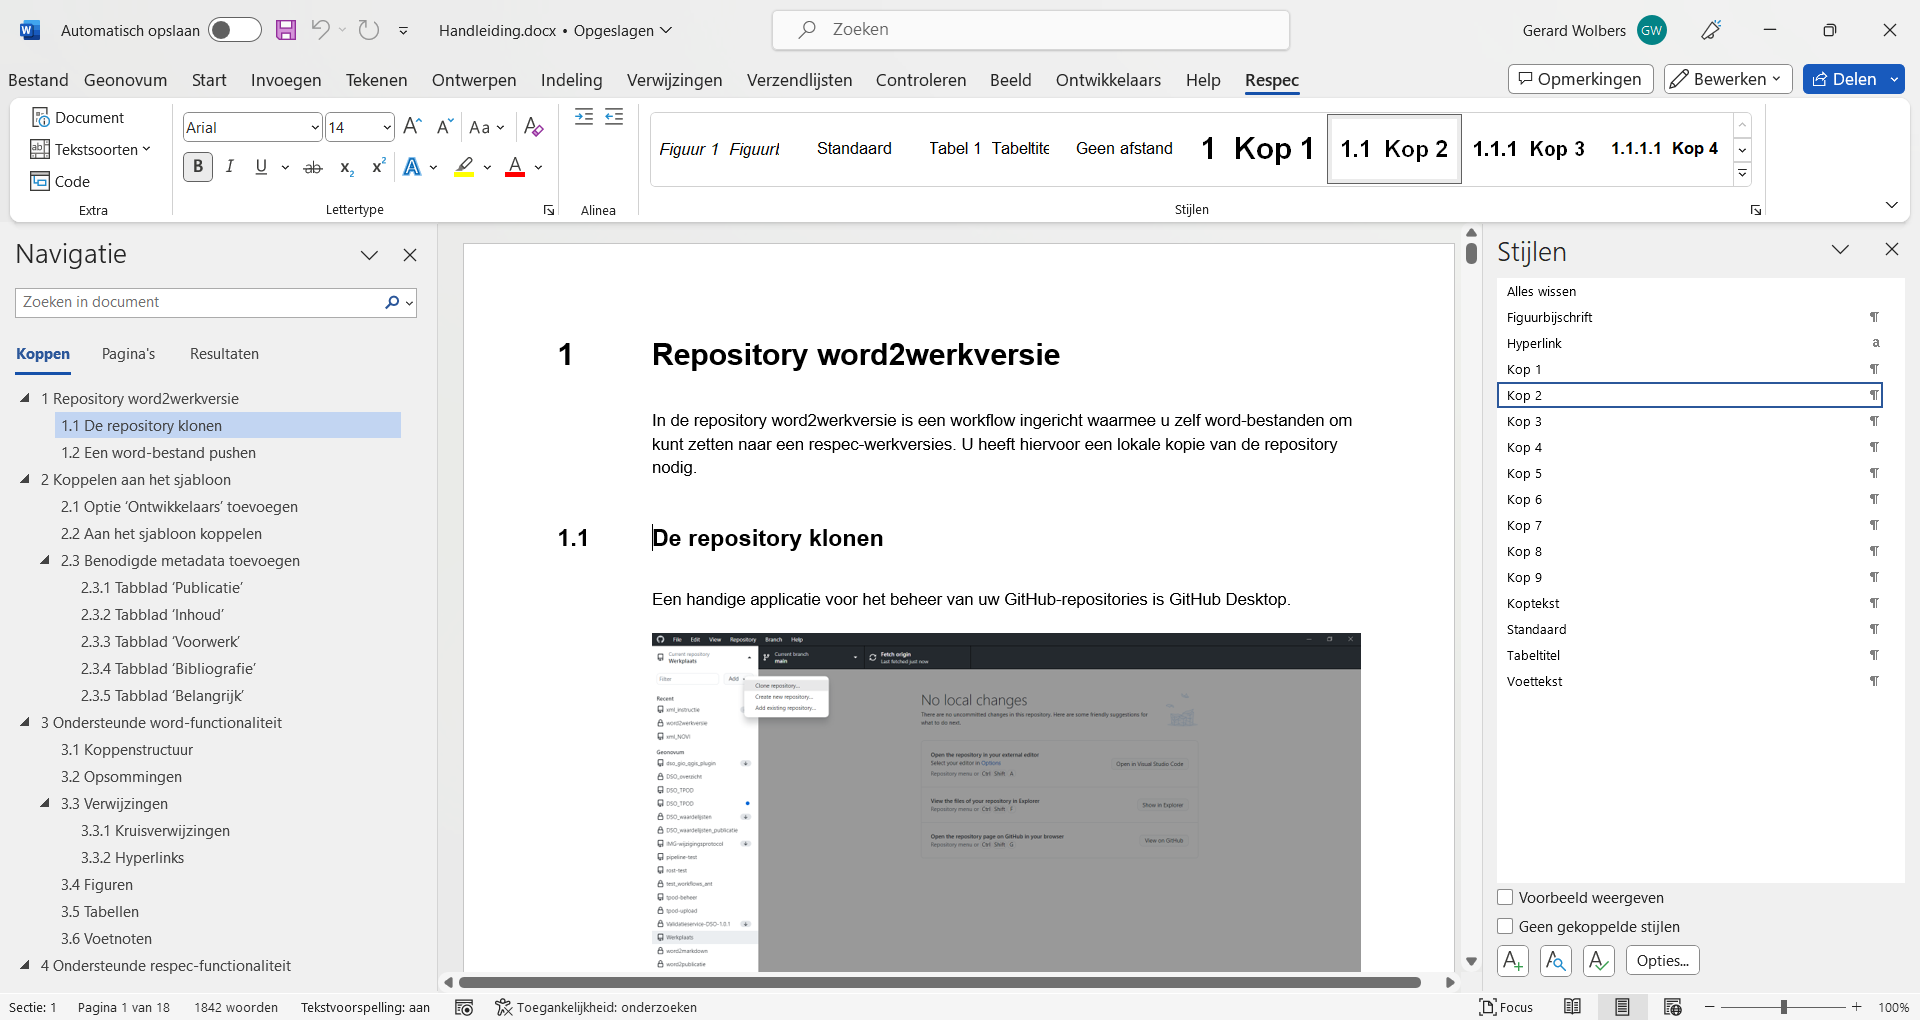Switch to Web Layout view

tap(1672, 1007)
